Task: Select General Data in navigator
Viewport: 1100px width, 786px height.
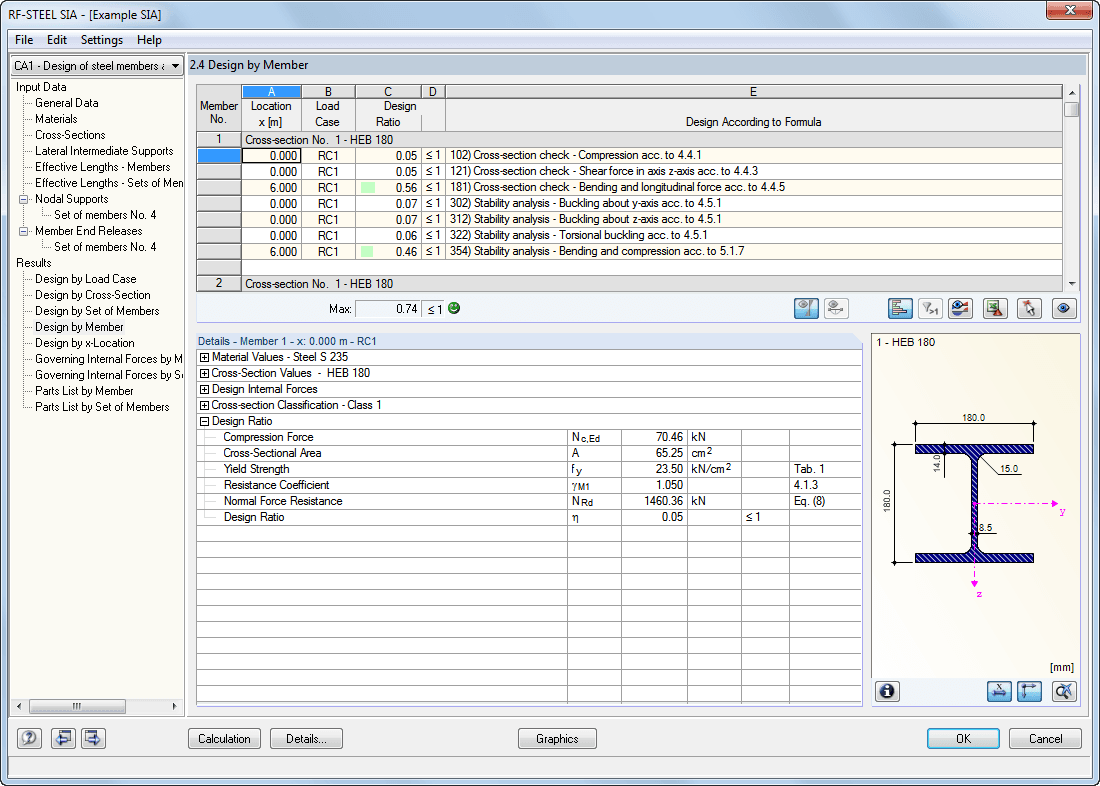Action: (67, 103)
